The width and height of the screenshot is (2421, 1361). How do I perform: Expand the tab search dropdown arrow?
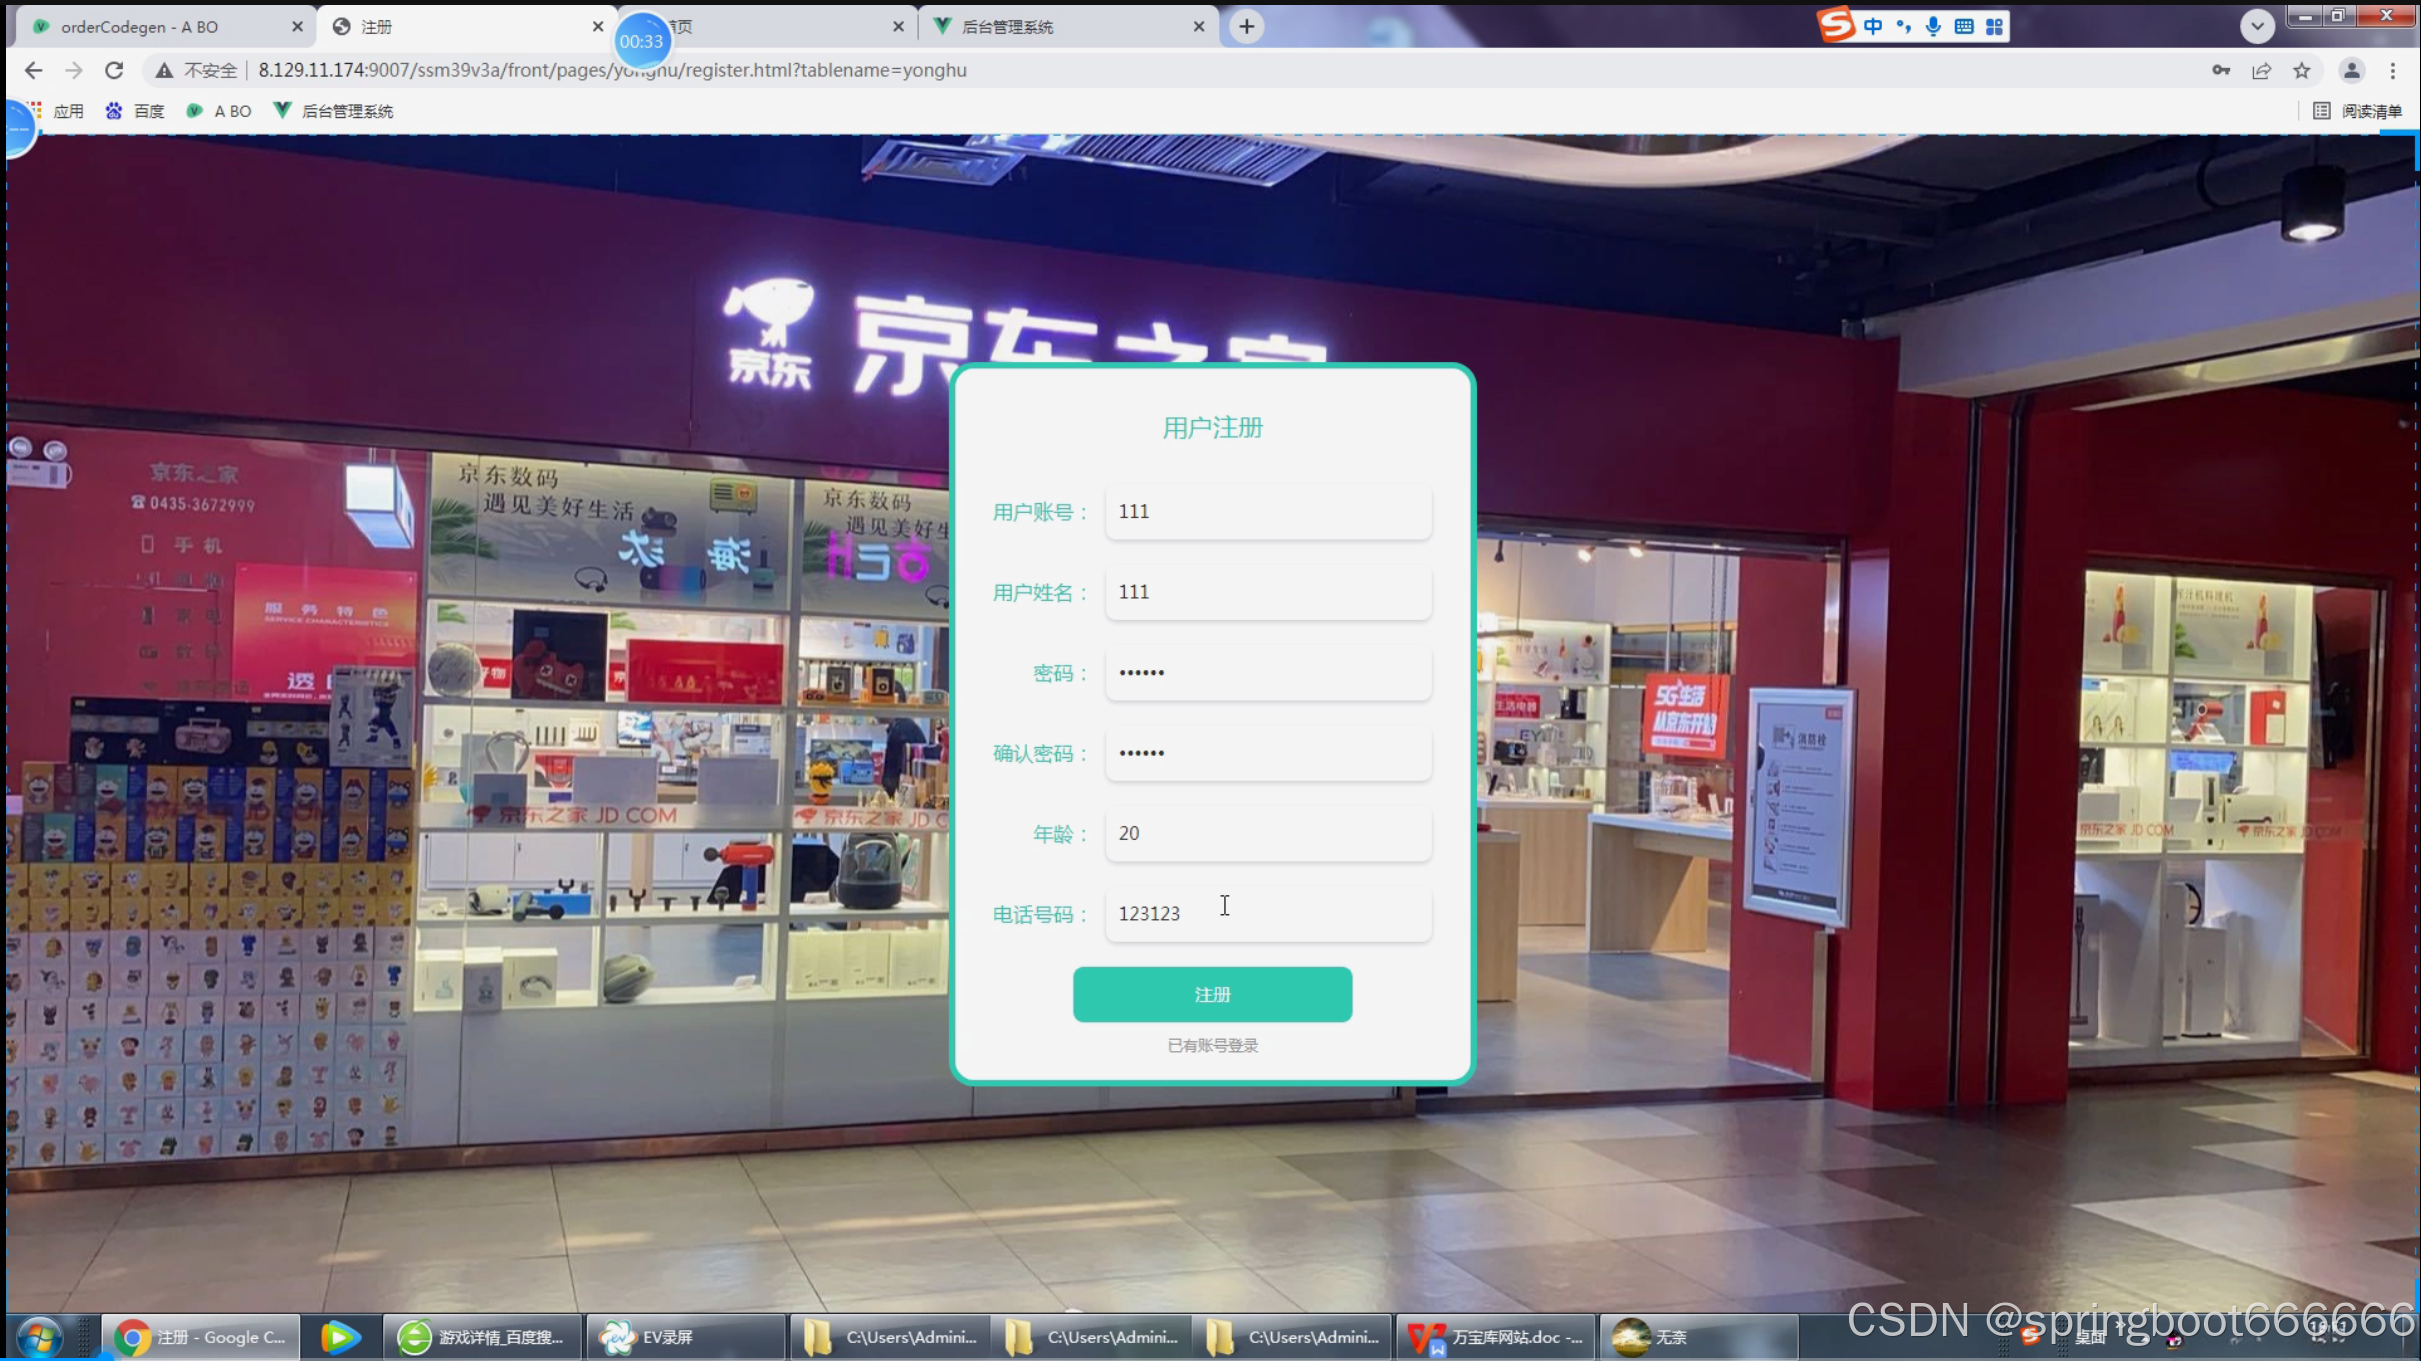pos(2256,27)
